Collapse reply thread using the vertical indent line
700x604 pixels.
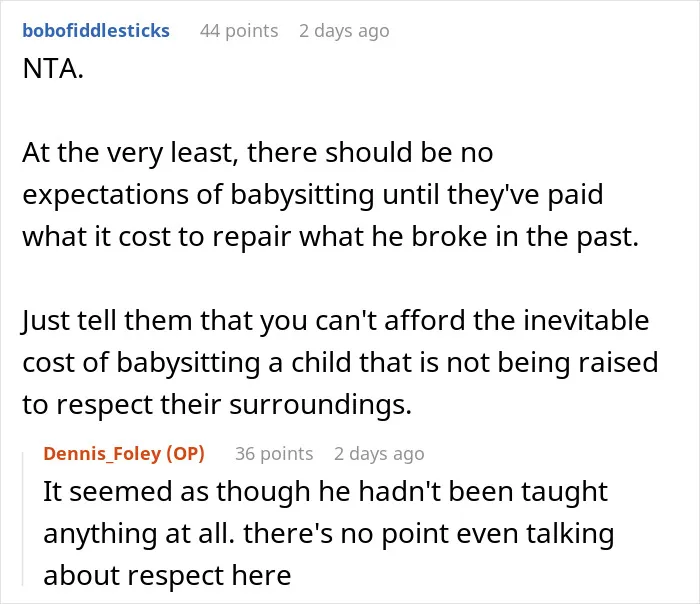pos(23,518)
